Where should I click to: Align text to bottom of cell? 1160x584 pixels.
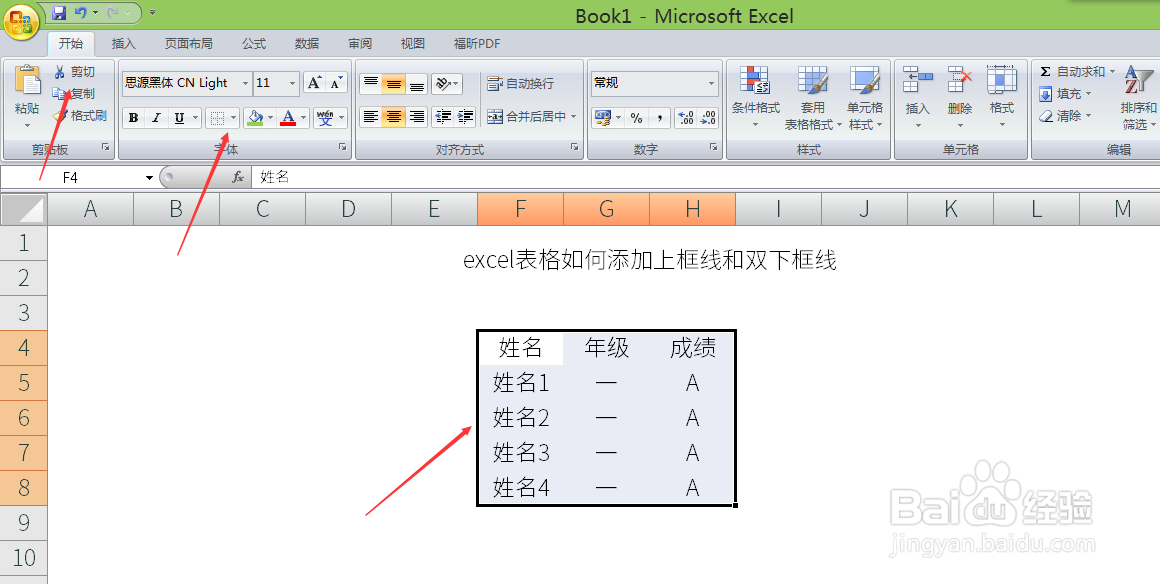coord(417,84)
